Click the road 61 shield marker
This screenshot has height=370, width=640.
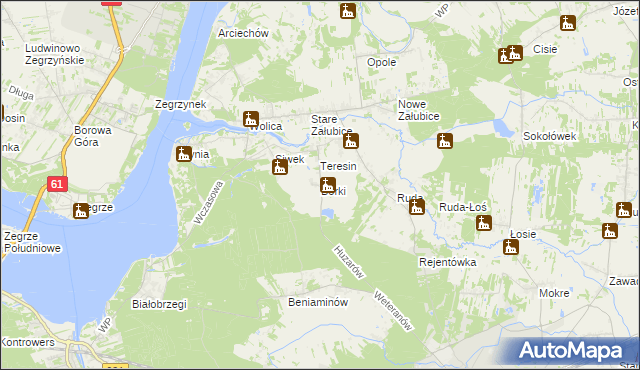57,184
